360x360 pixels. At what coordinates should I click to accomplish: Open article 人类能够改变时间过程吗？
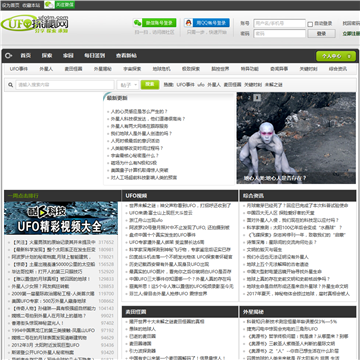click(137, 148)
